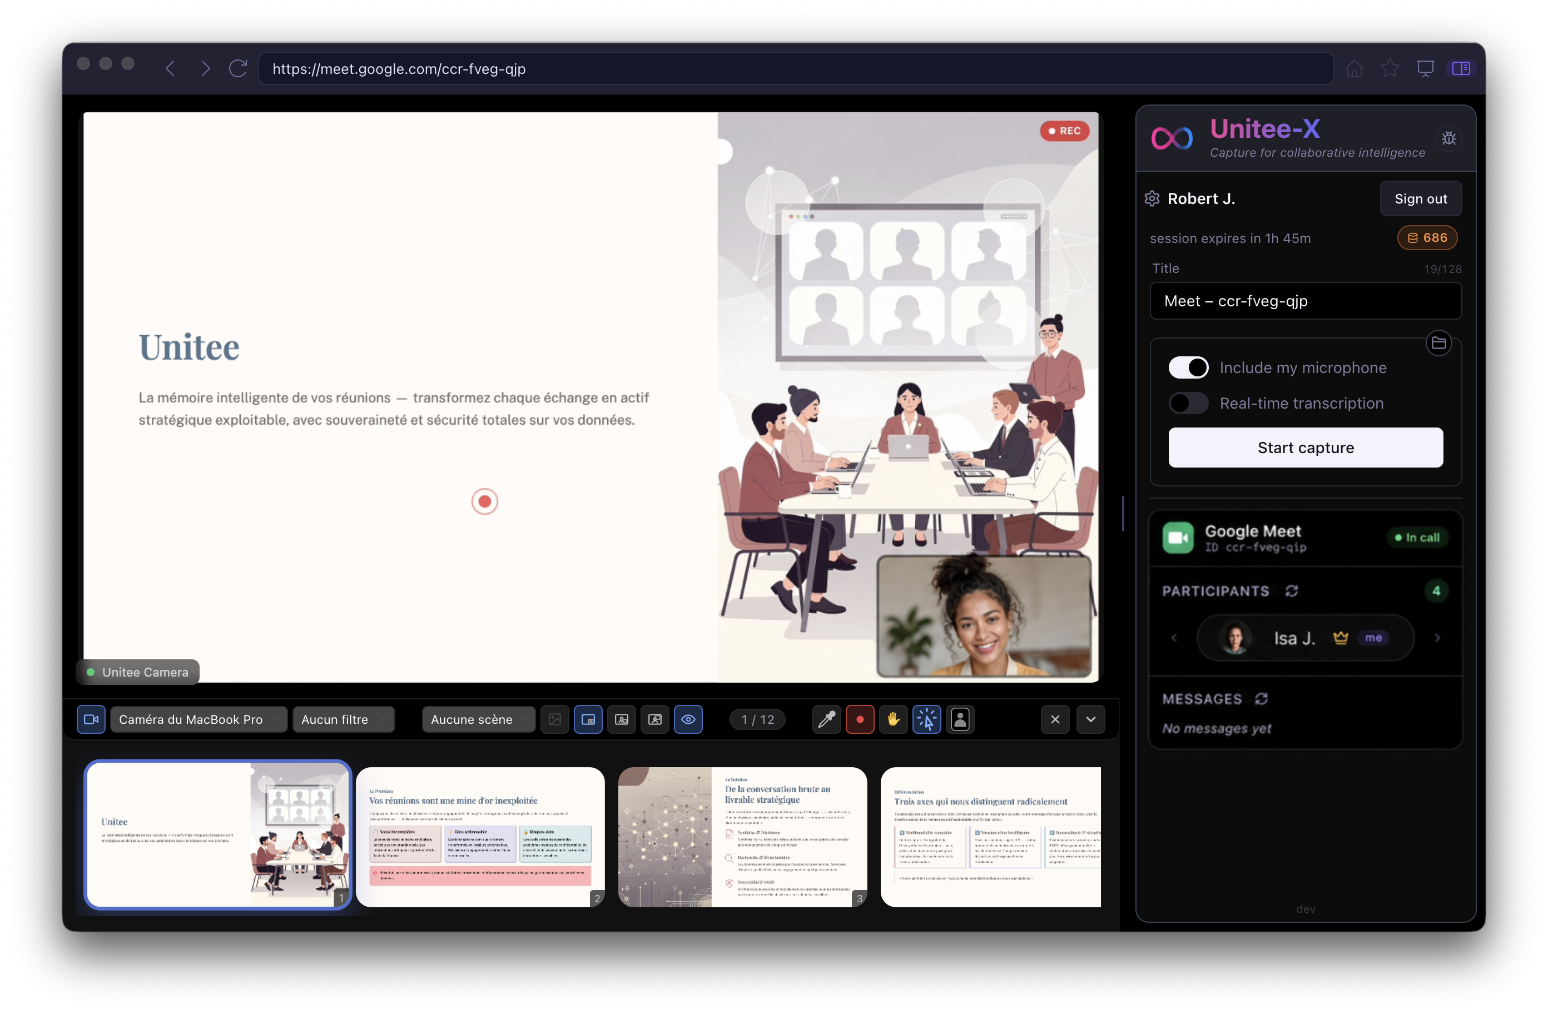1548x1014 pixels.
Task: Click the raised hand icon
Action: (x=893, y=719)
